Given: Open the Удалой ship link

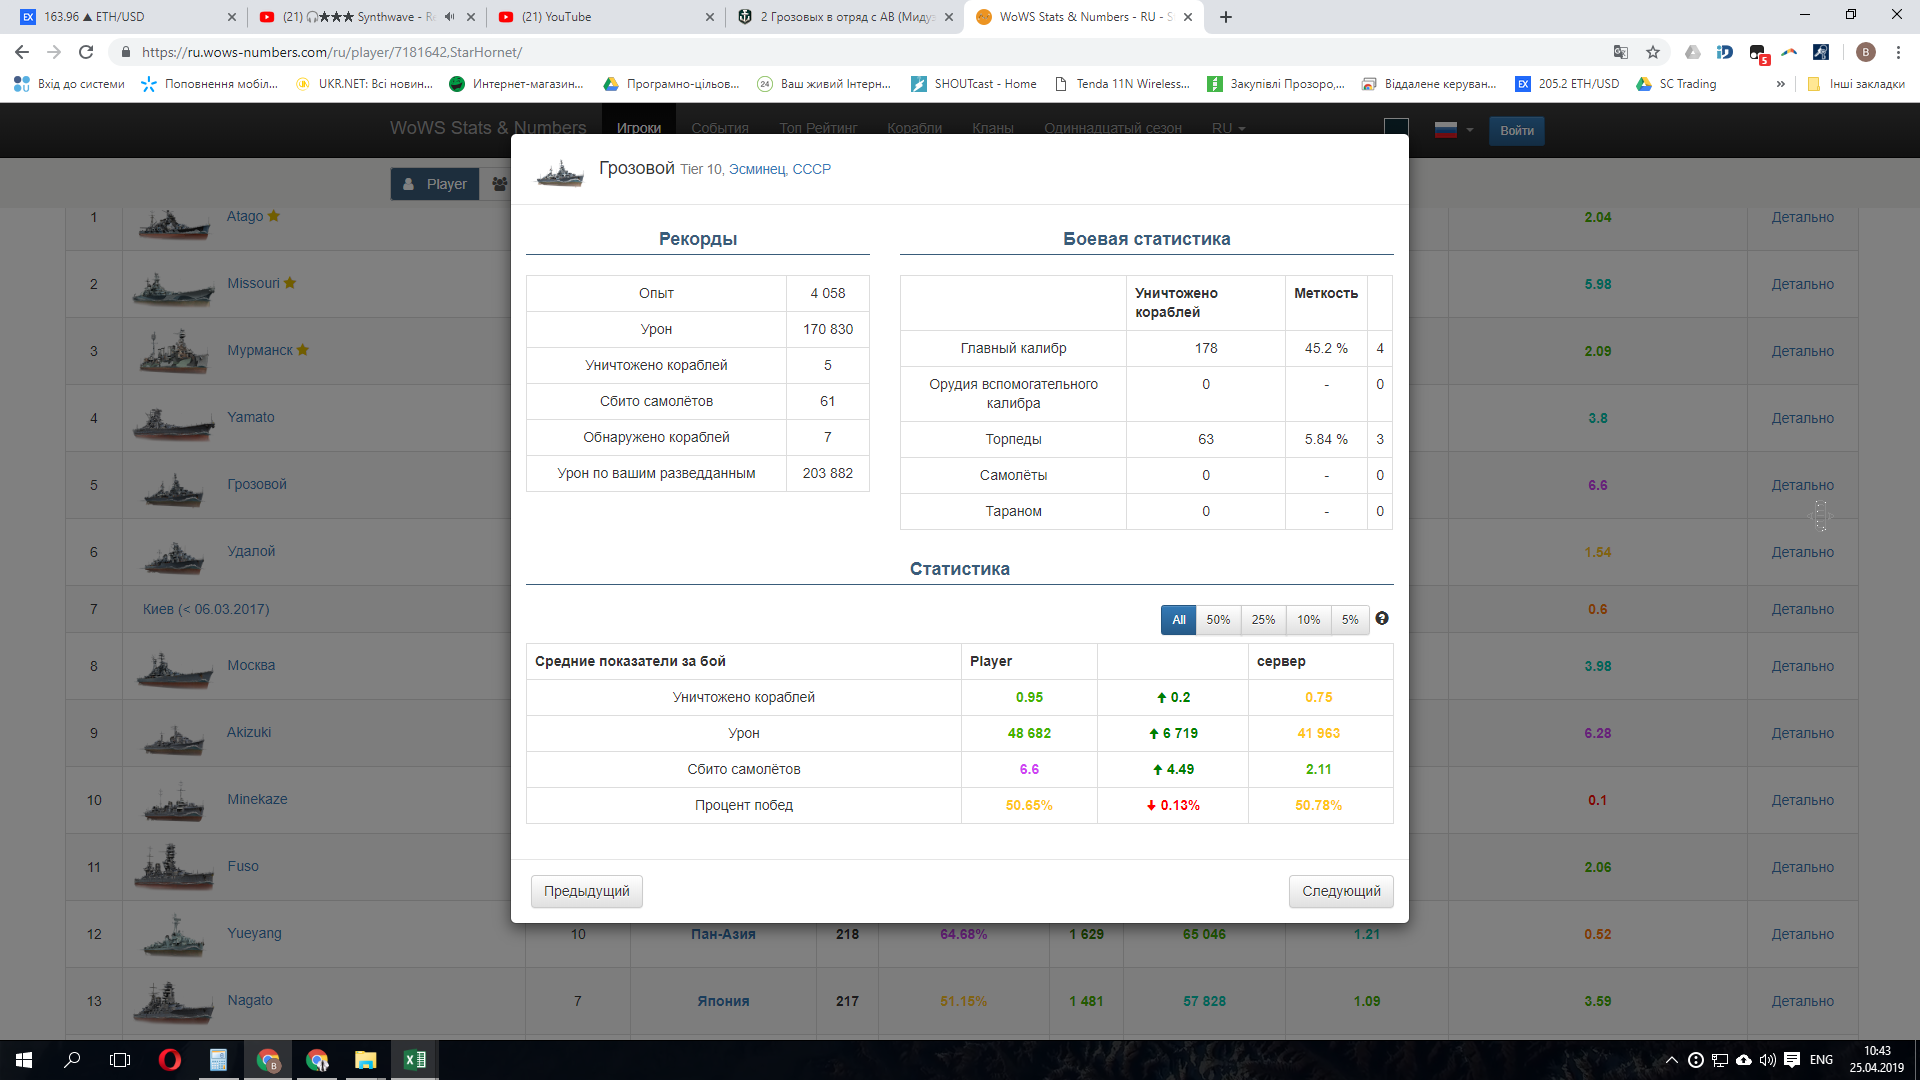Looking at the screenshot, I should pos(251,551).
